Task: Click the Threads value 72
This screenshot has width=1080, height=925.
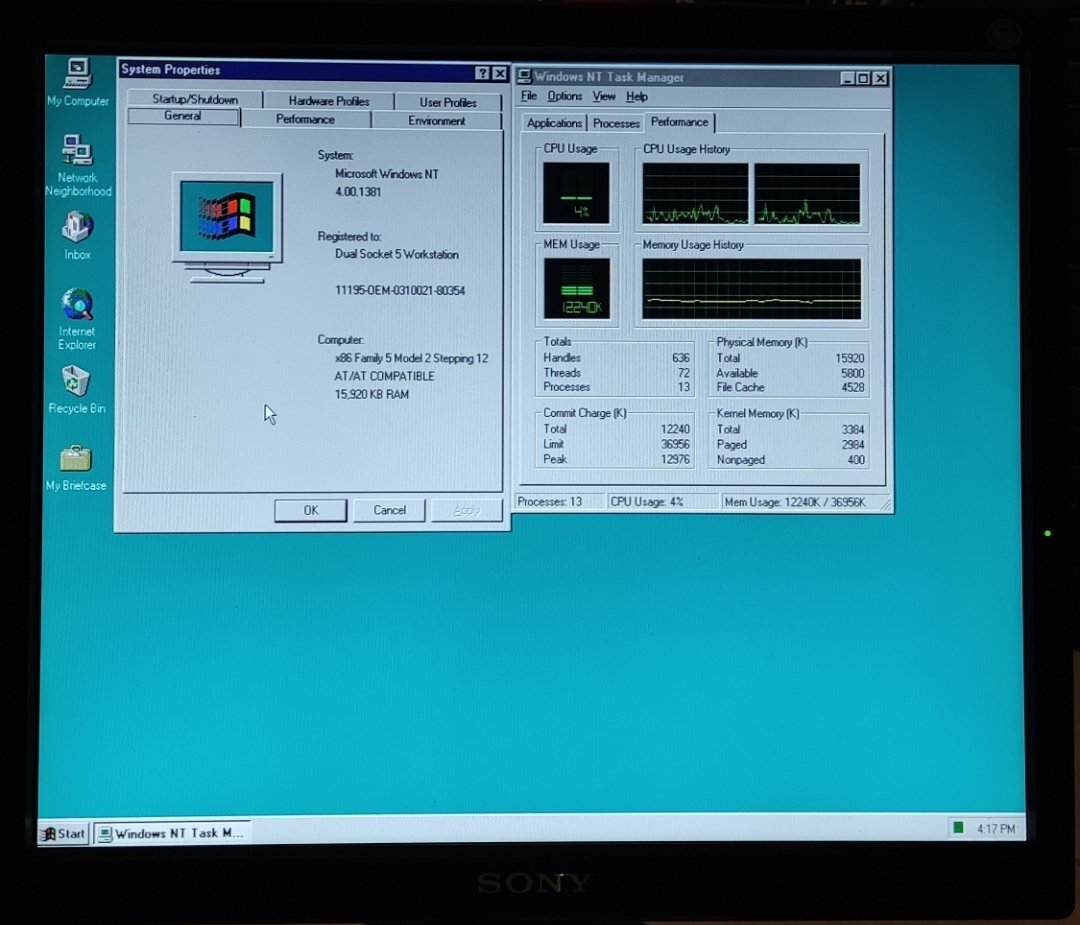Action: click(x=683, y=373)
